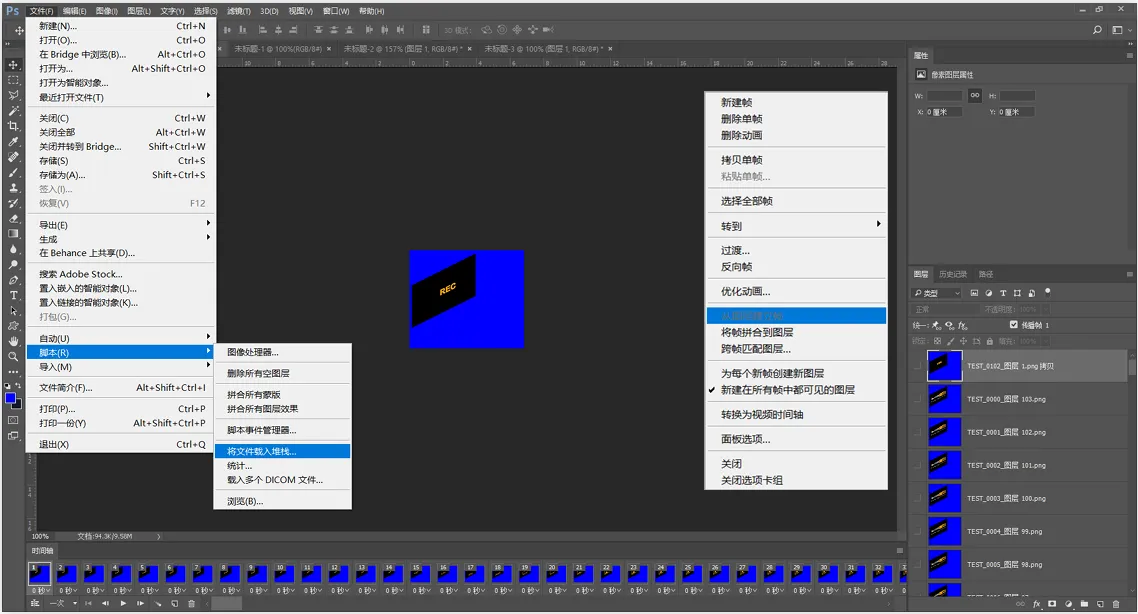This screenshot has width=1138, height=614.
Task: Click 将文件载入堆栈 in scripts submenu
Action: [282, 451]
